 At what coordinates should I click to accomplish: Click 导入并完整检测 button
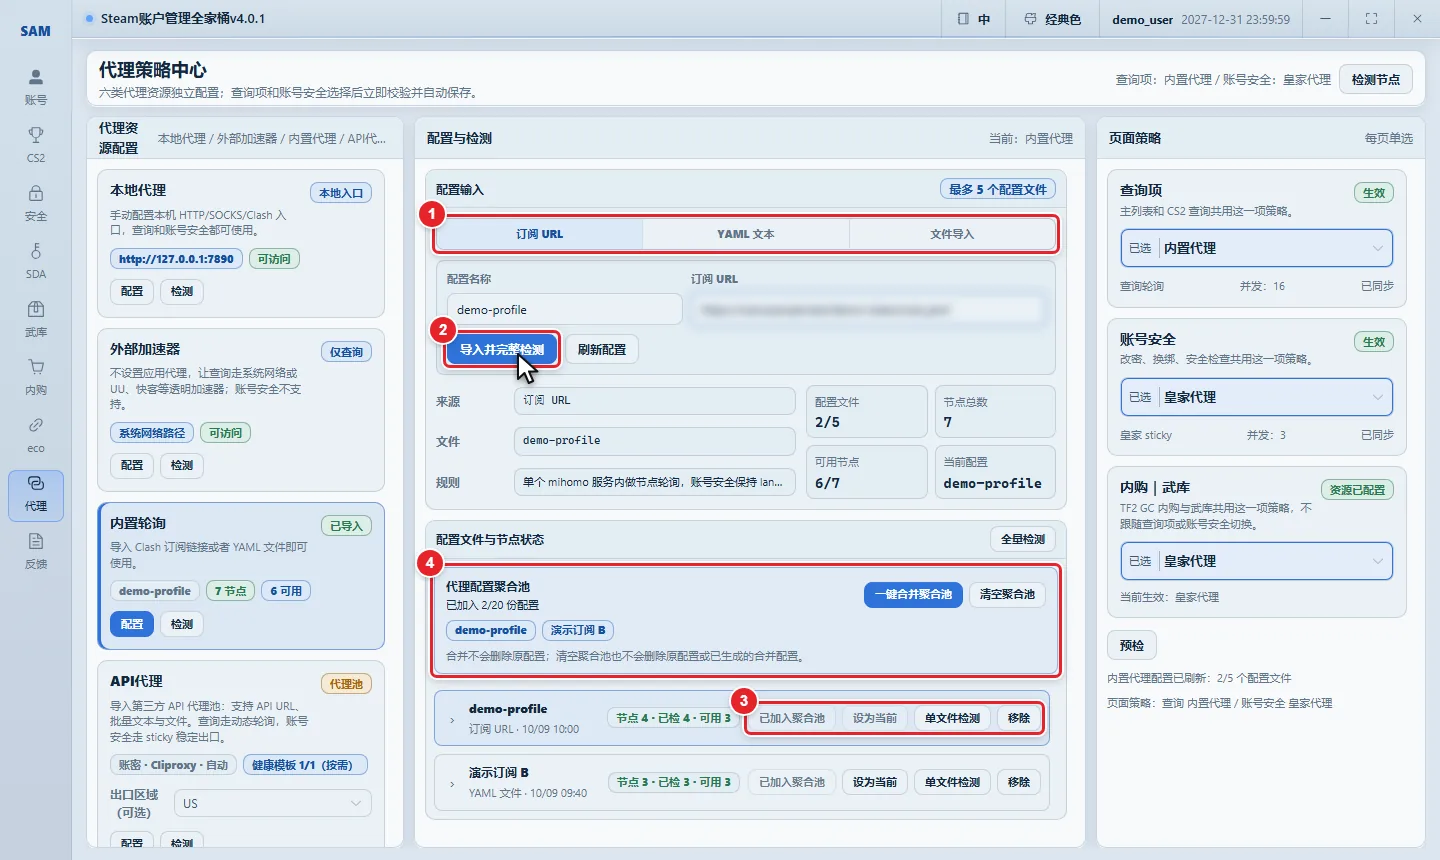pos(502,350)
